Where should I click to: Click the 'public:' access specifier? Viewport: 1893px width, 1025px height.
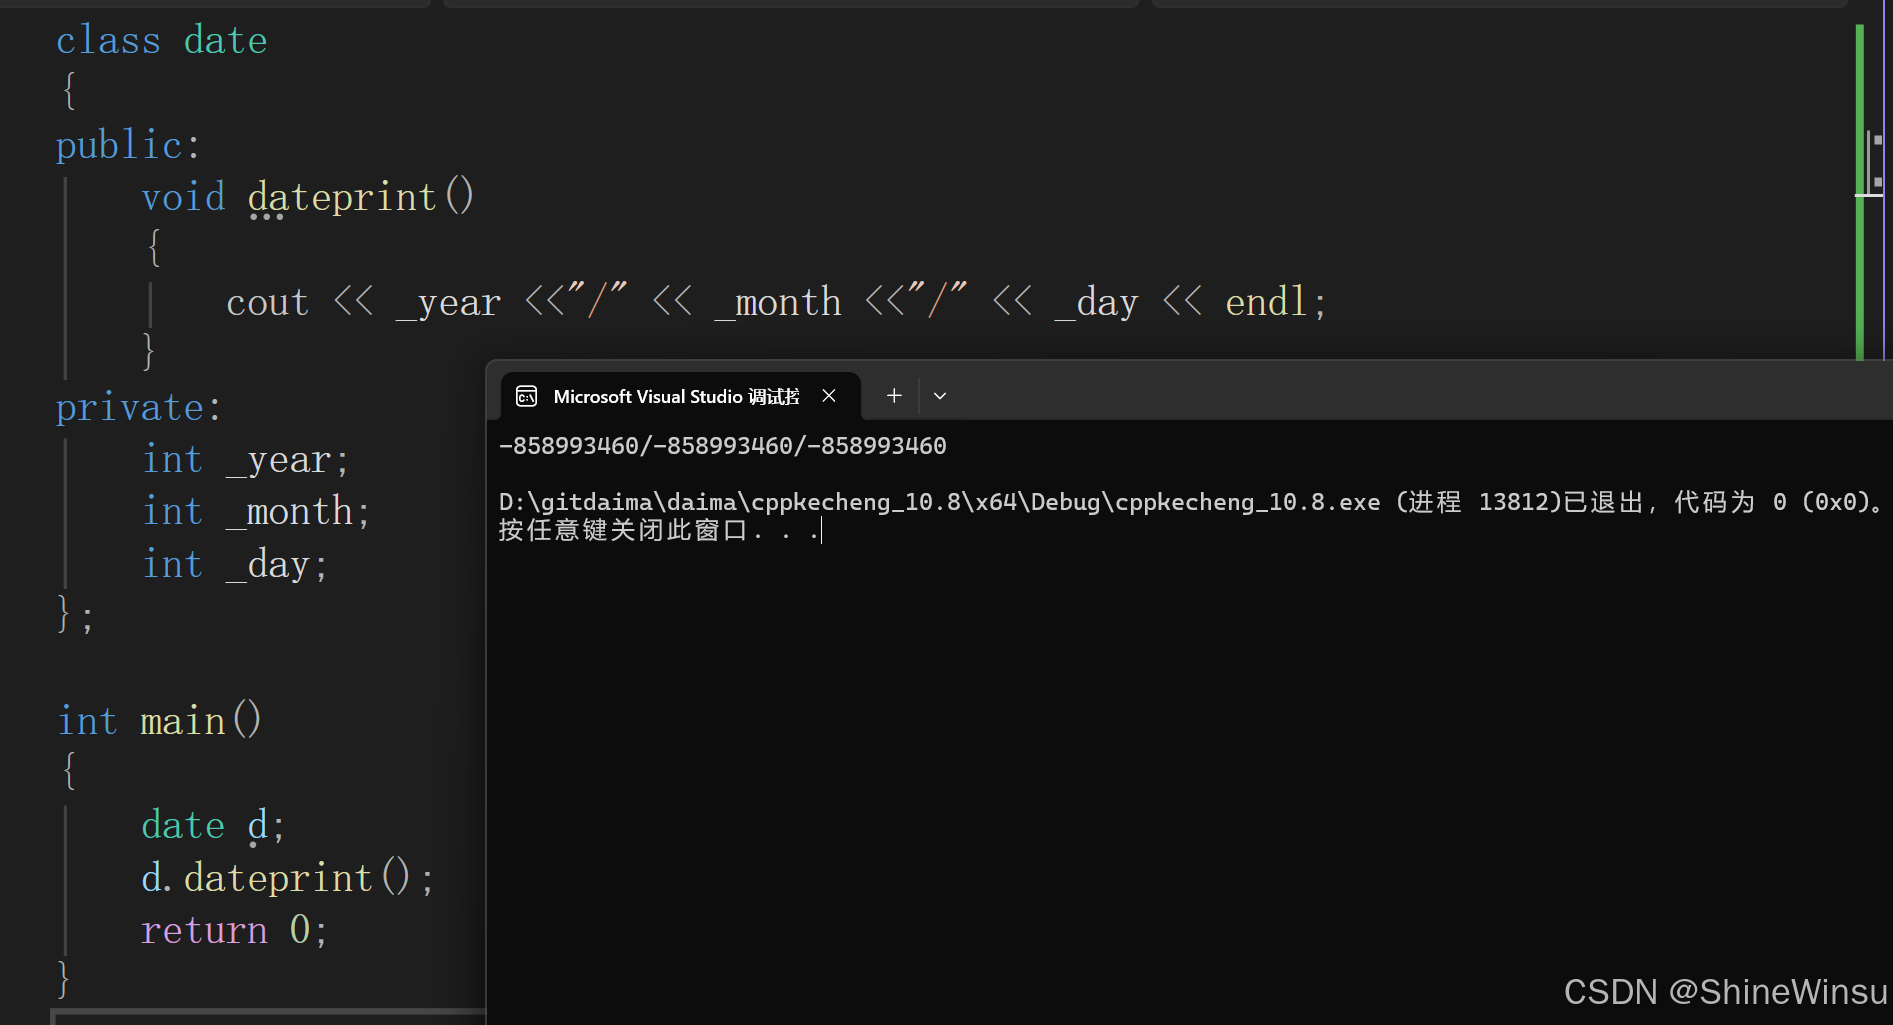[x=128, y=146]
